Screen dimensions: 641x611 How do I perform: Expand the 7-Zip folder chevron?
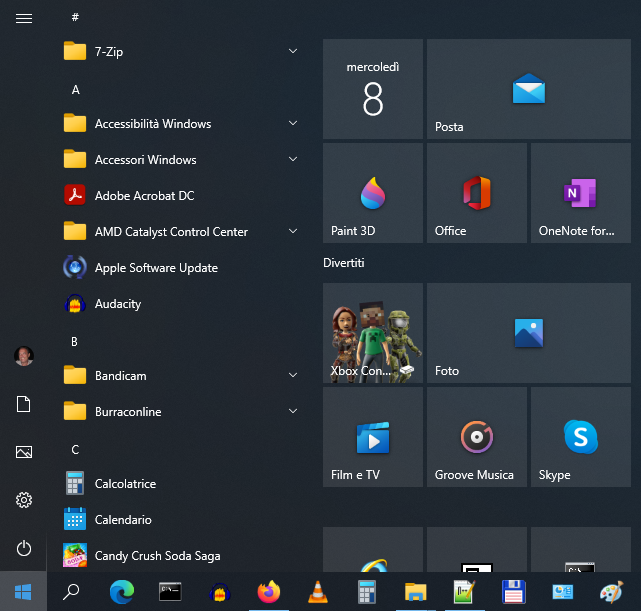[x=293, y=51]
